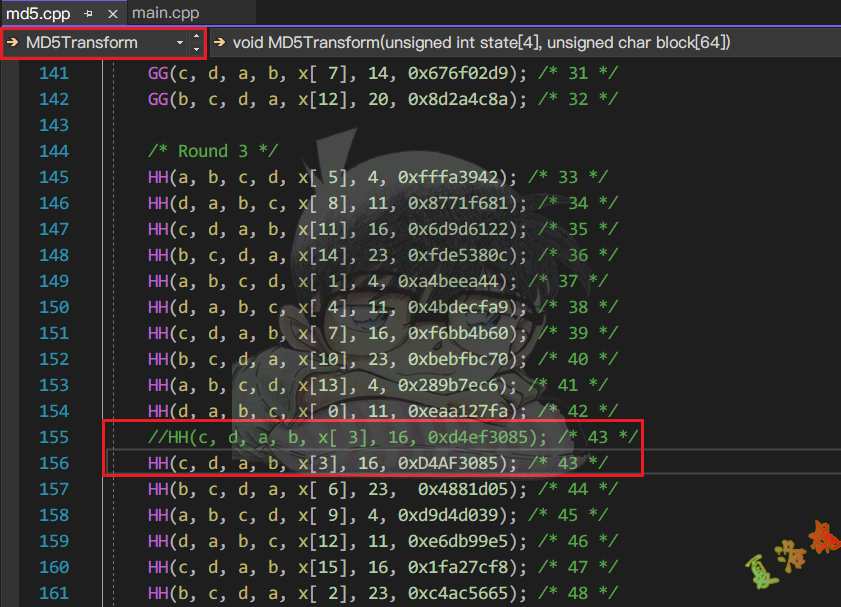The image size is (841, 607).
Task: Close the md5.cpp tab
Action: tap(111, 14)
